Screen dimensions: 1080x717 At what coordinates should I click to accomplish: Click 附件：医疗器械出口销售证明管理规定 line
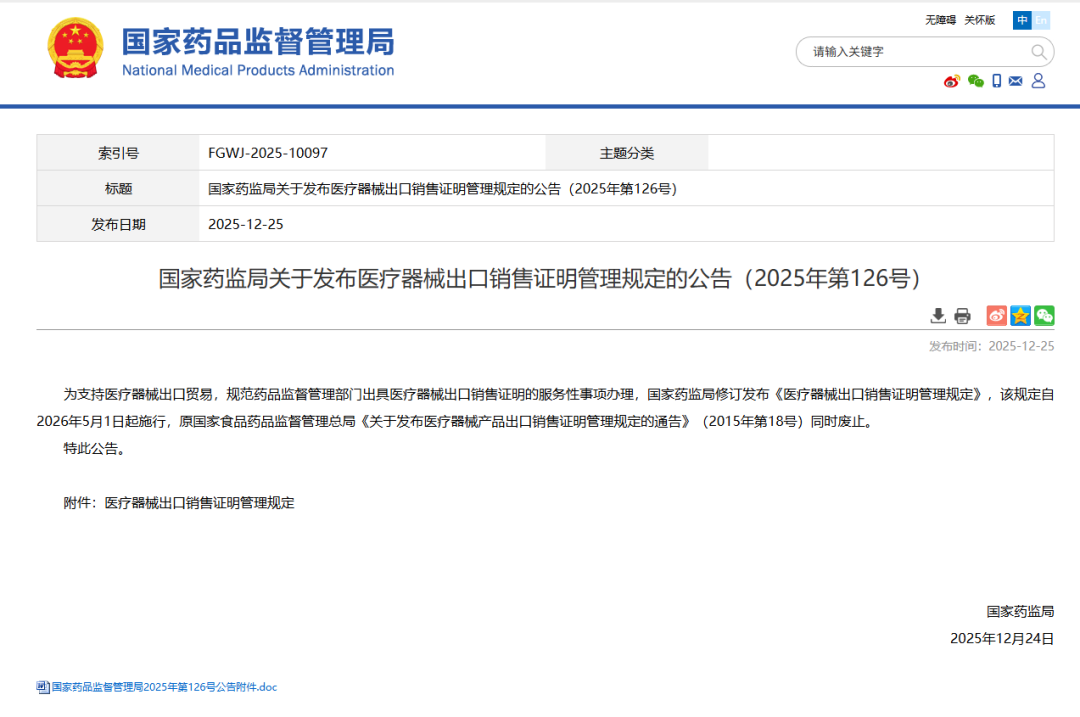point(179,503)
